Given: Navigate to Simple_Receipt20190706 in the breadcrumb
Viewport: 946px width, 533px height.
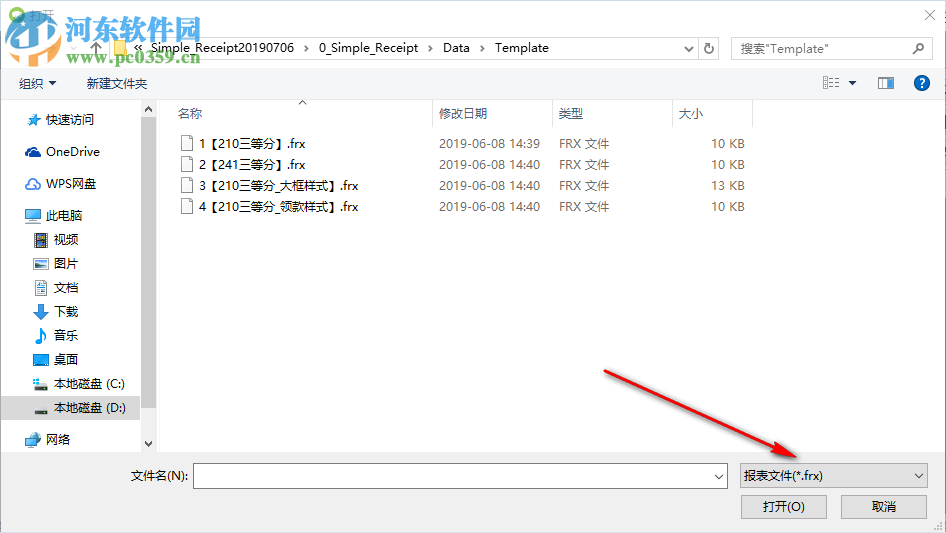Looking at the screenshot, I should click(x=222, y=48).
